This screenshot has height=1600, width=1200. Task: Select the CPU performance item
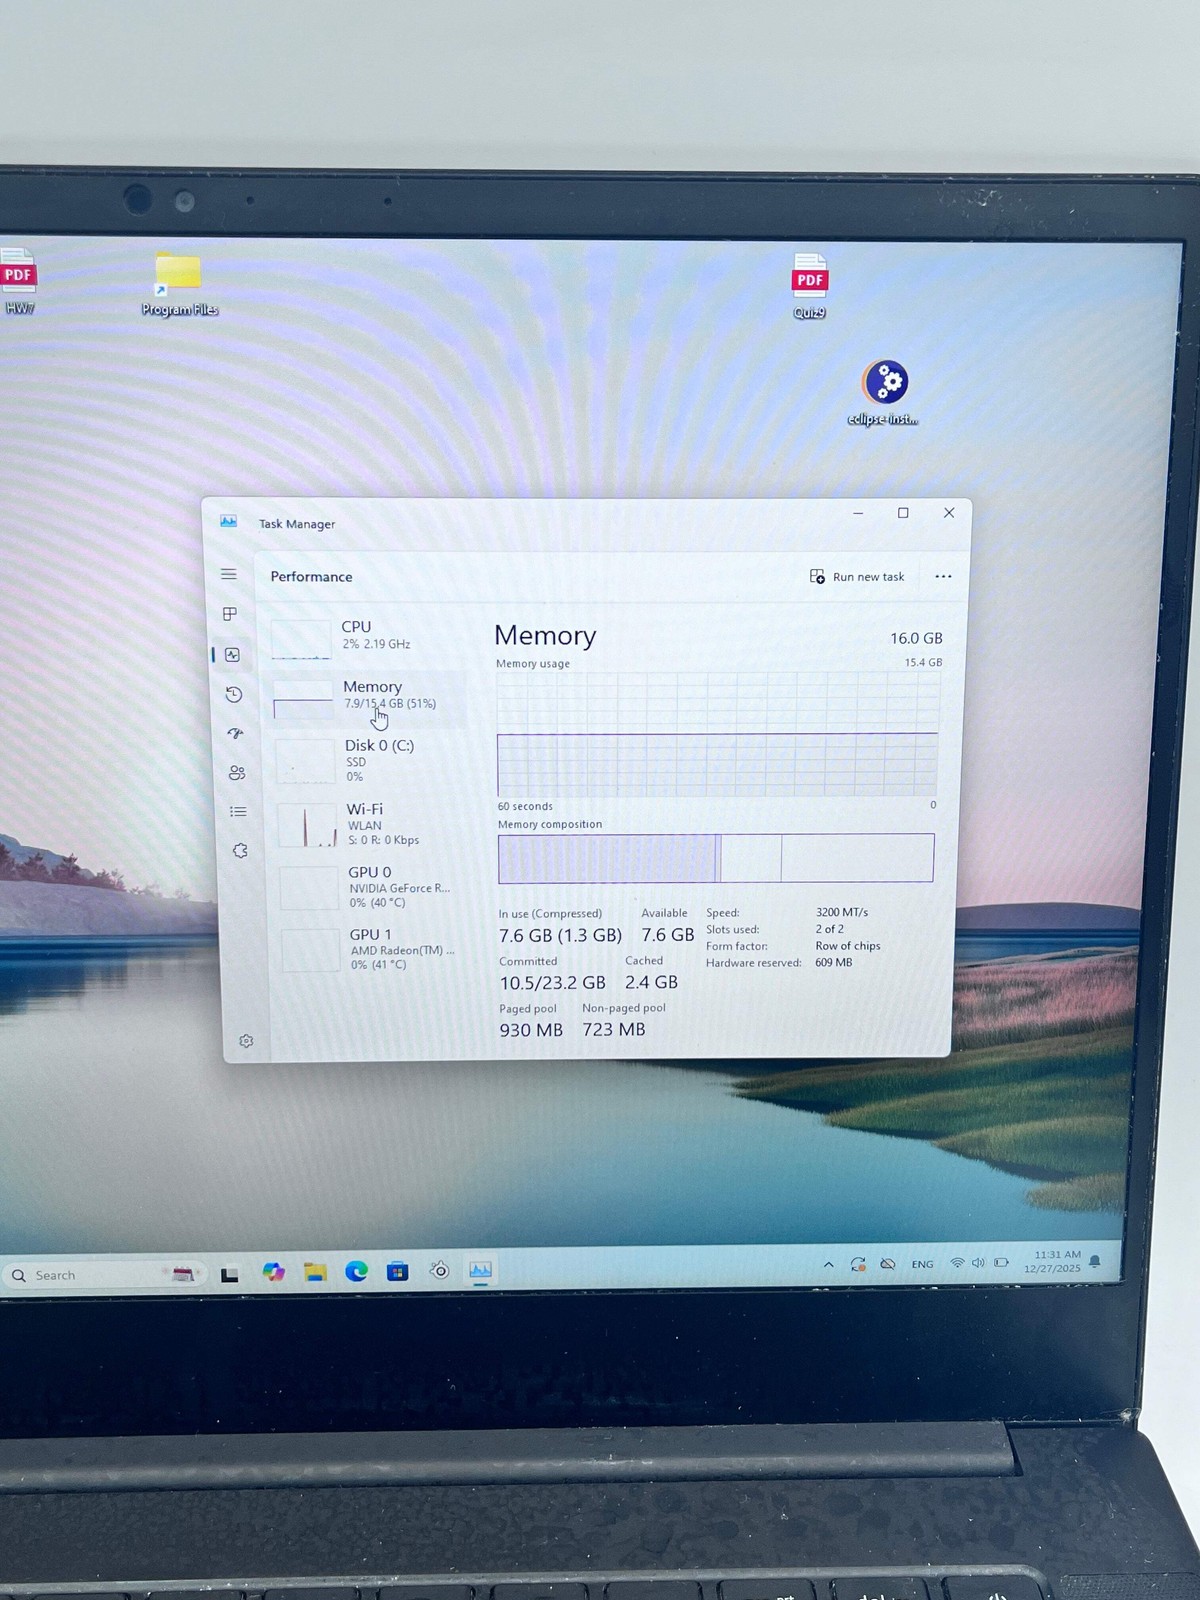click(366, 636)
